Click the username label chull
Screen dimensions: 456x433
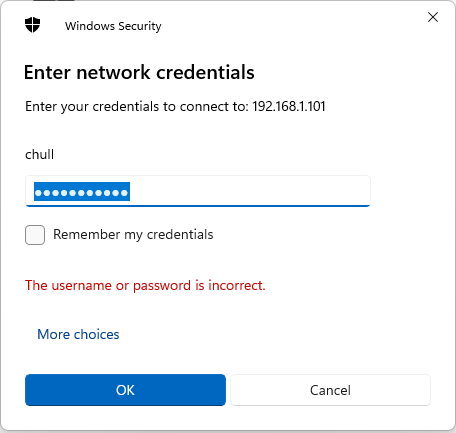point(39,154)
